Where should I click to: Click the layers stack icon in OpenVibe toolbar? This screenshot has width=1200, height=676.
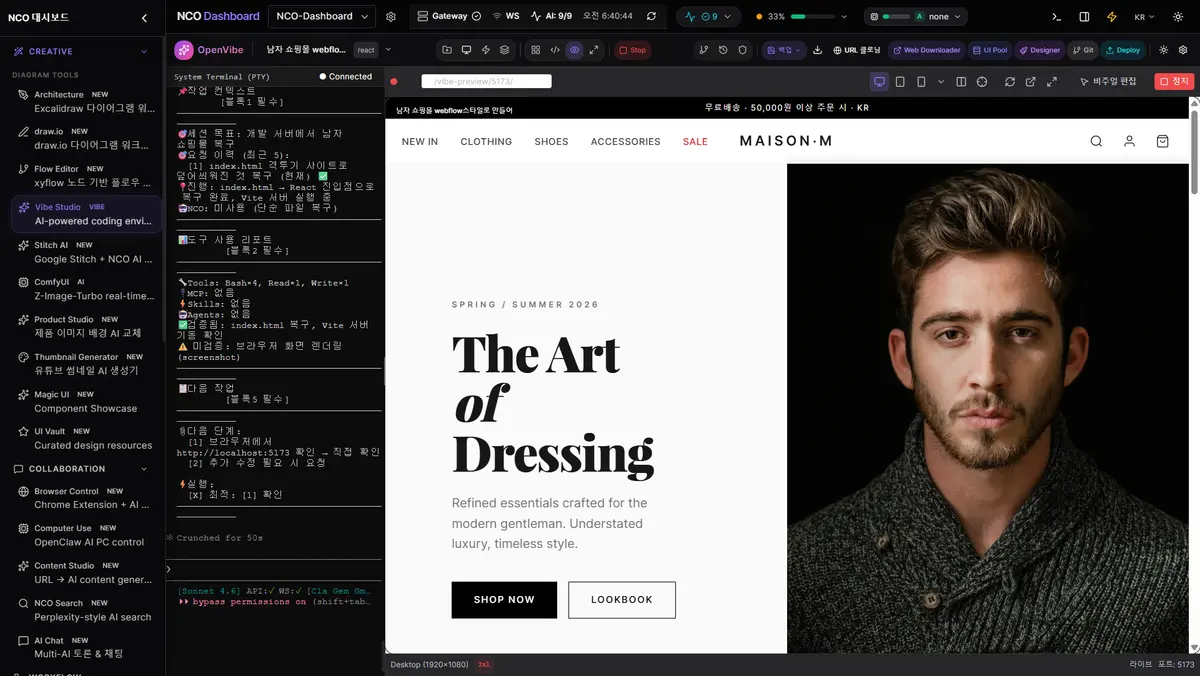click(x=504, y=50)
